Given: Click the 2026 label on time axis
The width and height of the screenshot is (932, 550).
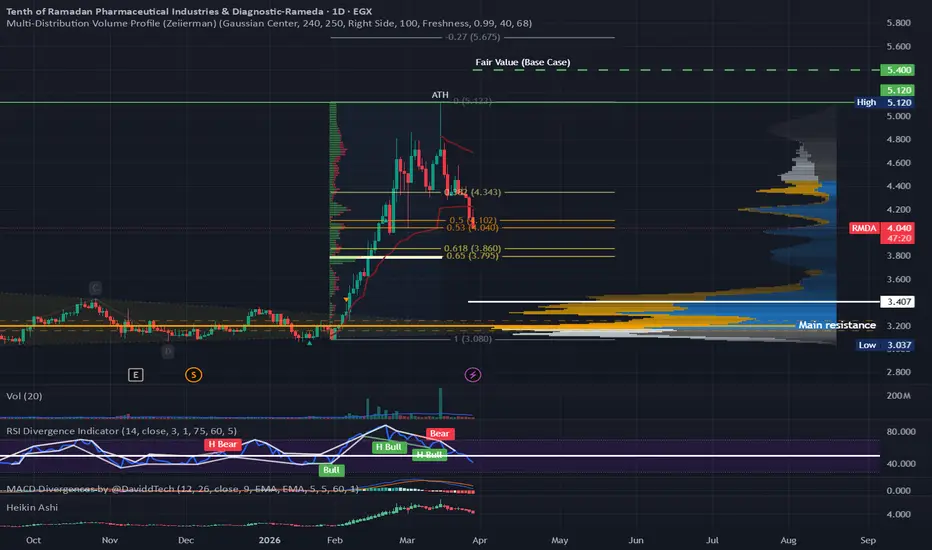Looking at the screenshot, I should point(269,540).
